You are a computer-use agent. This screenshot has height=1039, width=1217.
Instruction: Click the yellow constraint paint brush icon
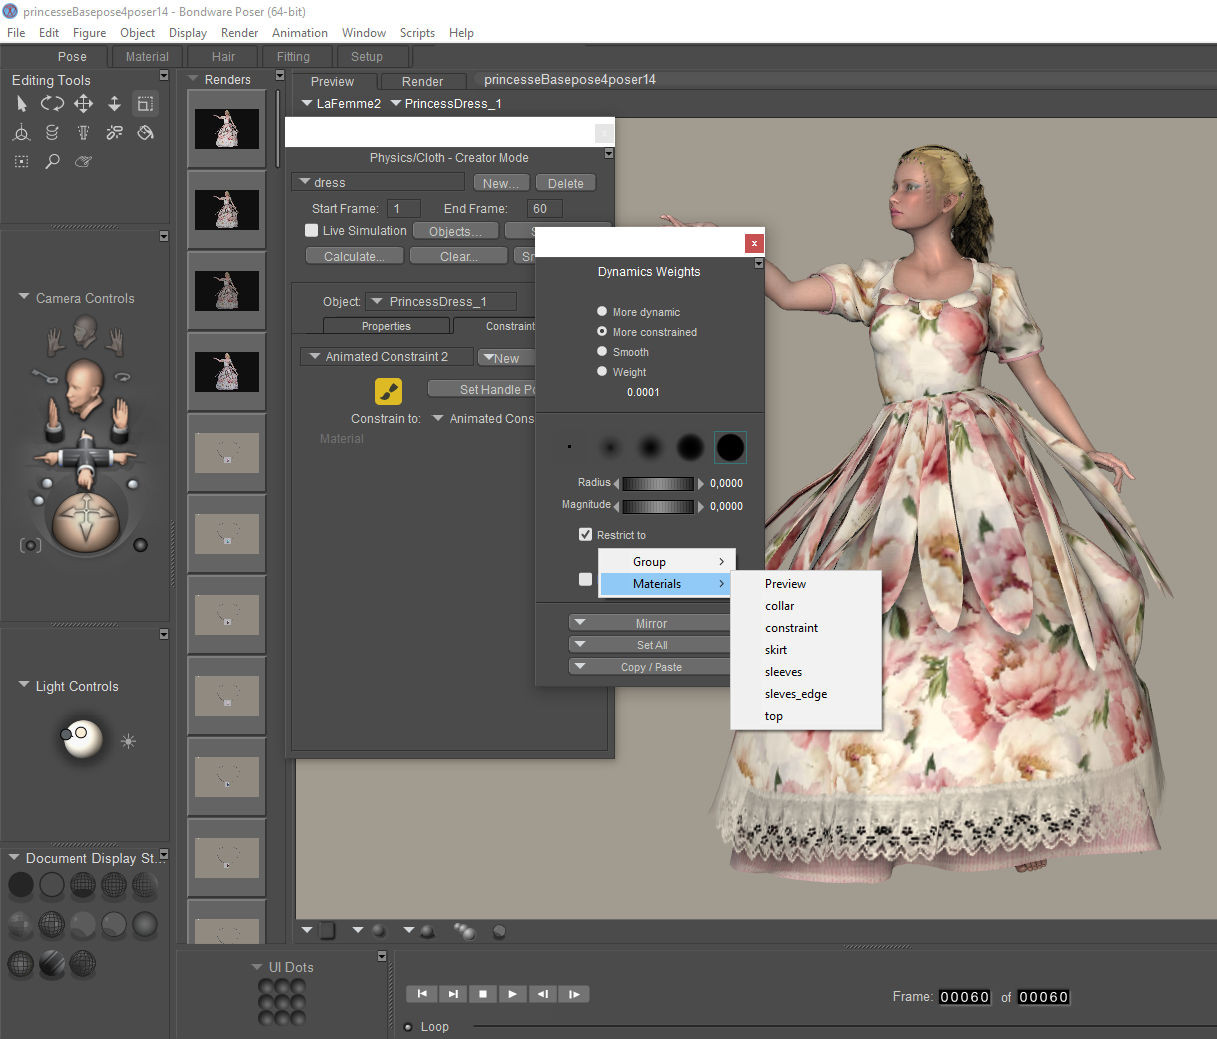point(388,391)
